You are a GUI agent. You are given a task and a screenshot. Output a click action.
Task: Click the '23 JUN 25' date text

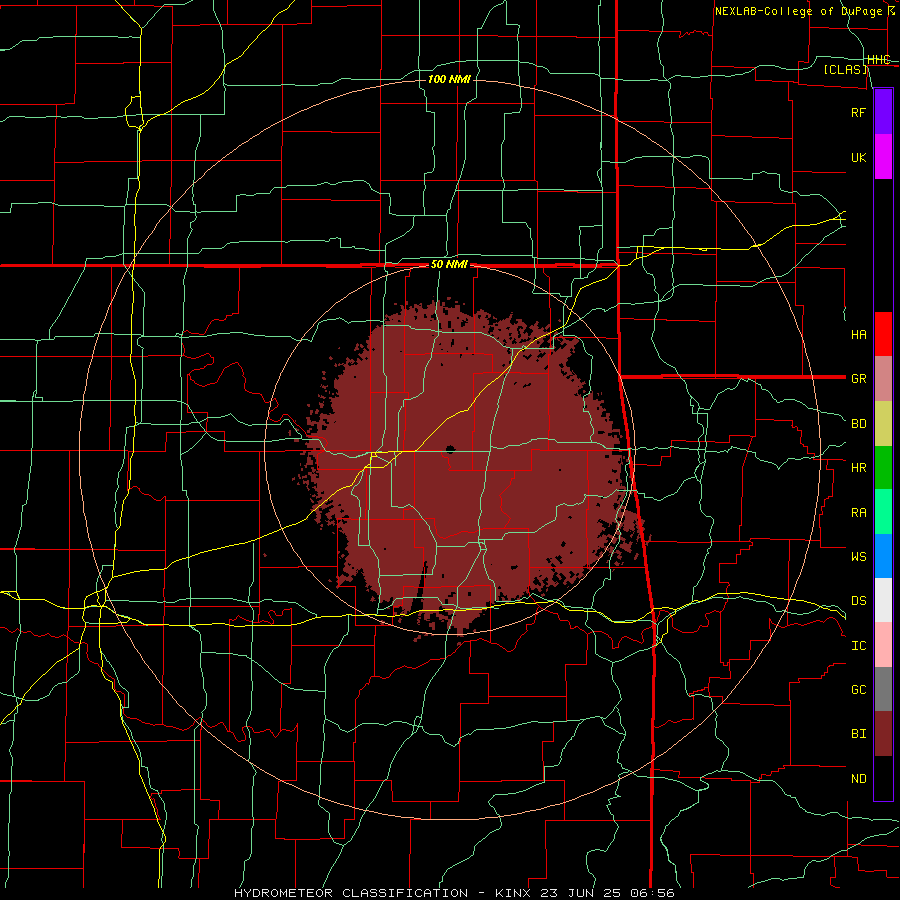point(579,893)
